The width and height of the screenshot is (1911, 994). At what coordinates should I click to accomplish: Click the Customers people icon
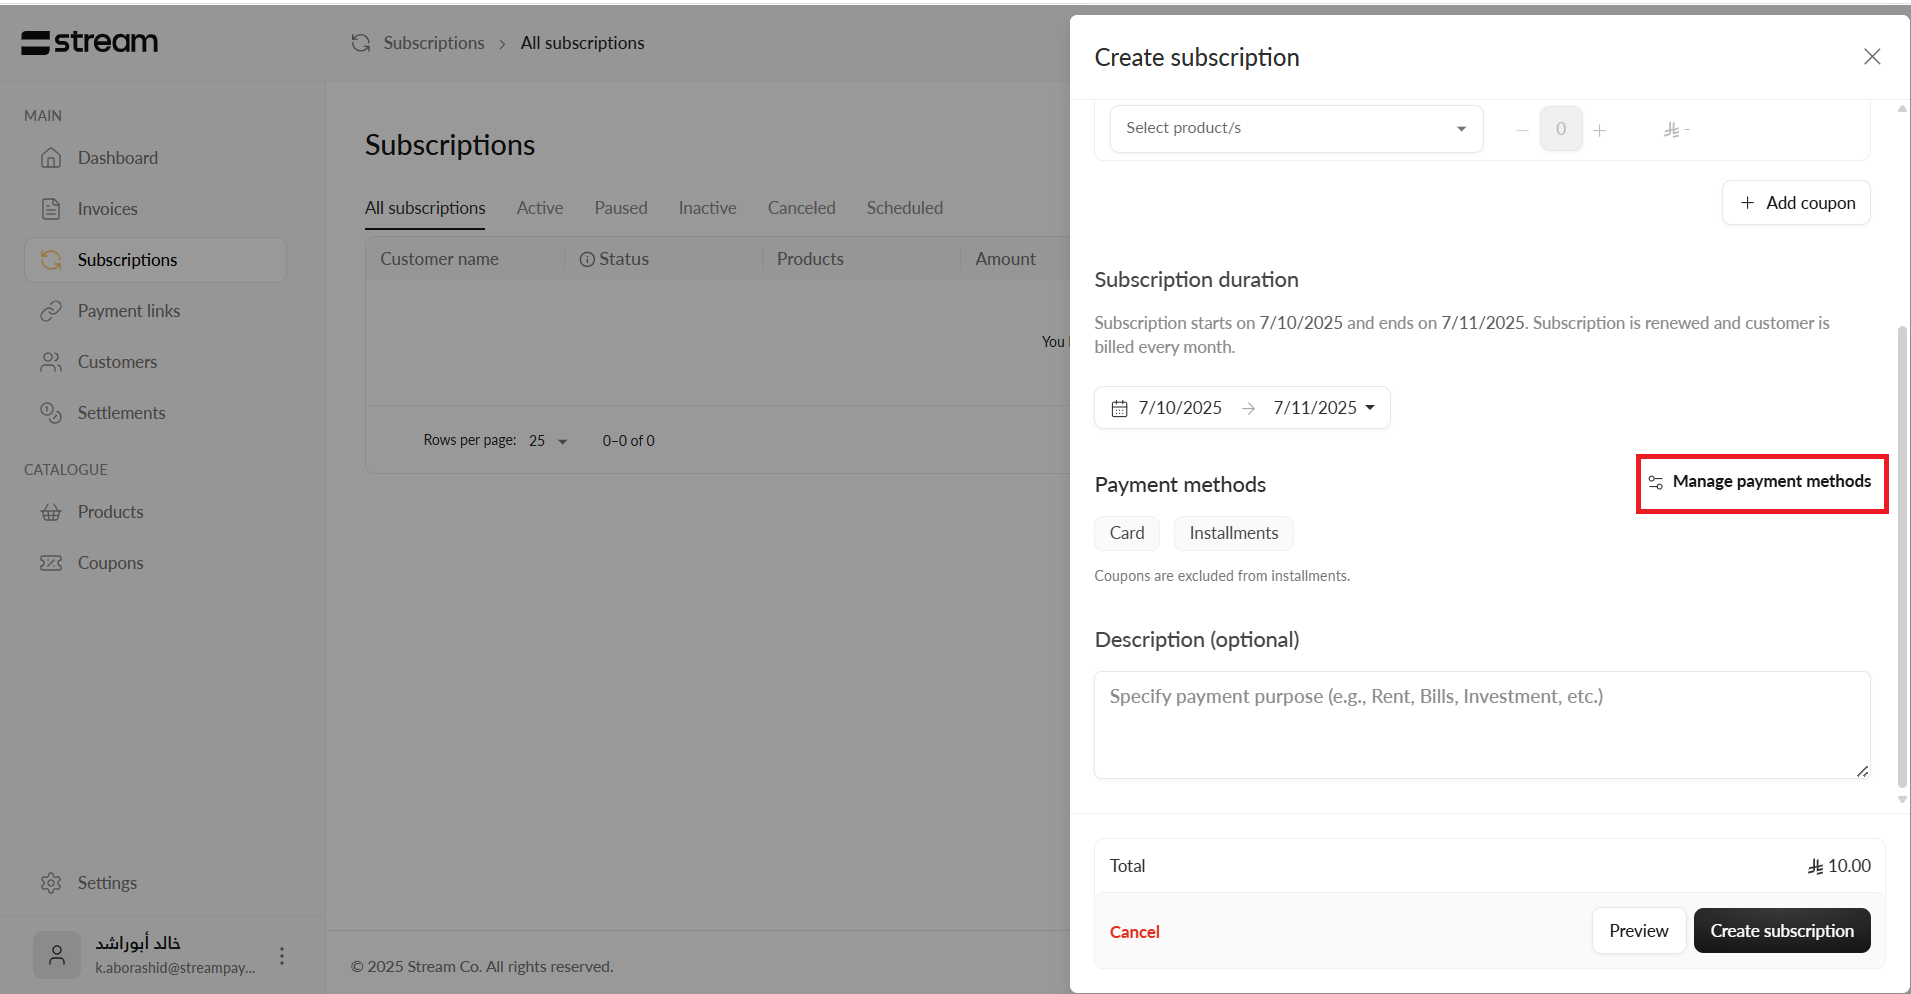click(51, 362)
